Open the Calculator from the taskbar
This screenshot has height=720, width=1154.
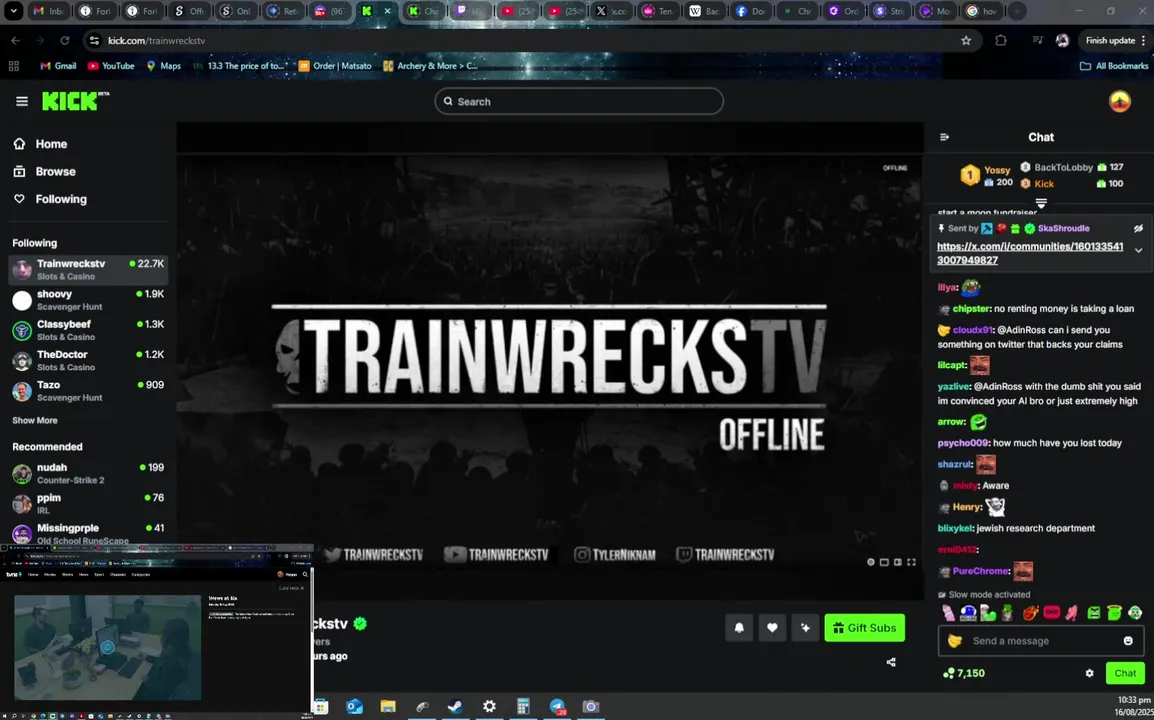click(x=523, y=707)
